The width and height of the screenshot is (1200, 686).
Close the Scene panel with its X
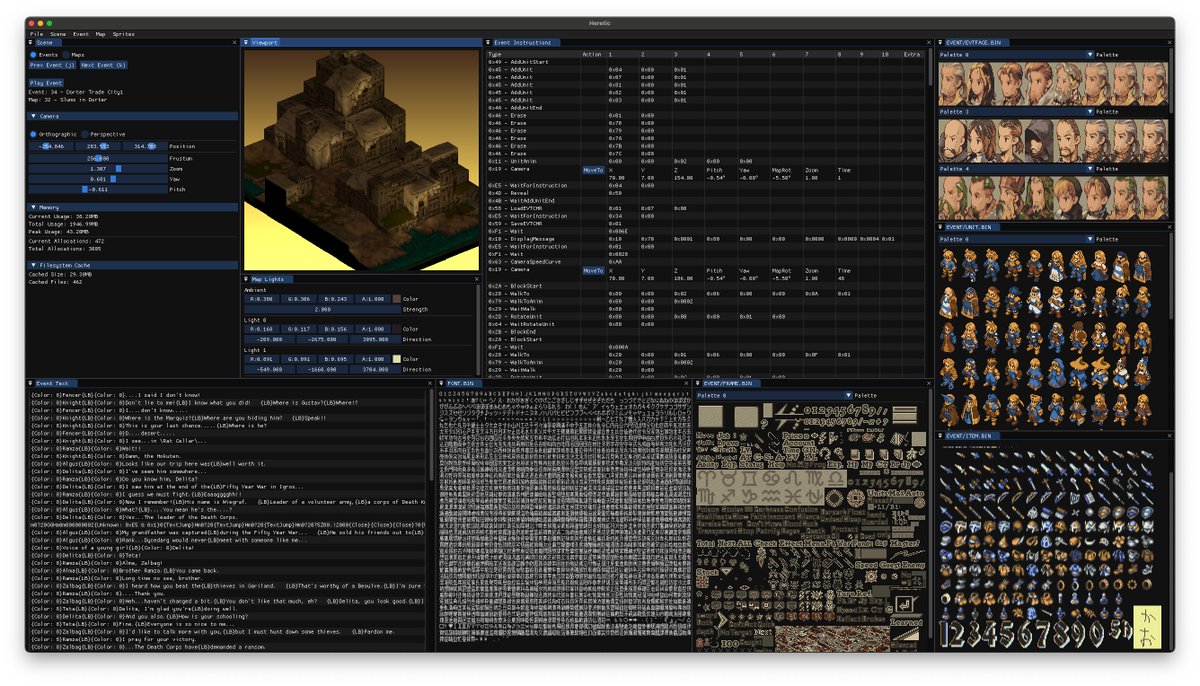(x=234, y=42)
